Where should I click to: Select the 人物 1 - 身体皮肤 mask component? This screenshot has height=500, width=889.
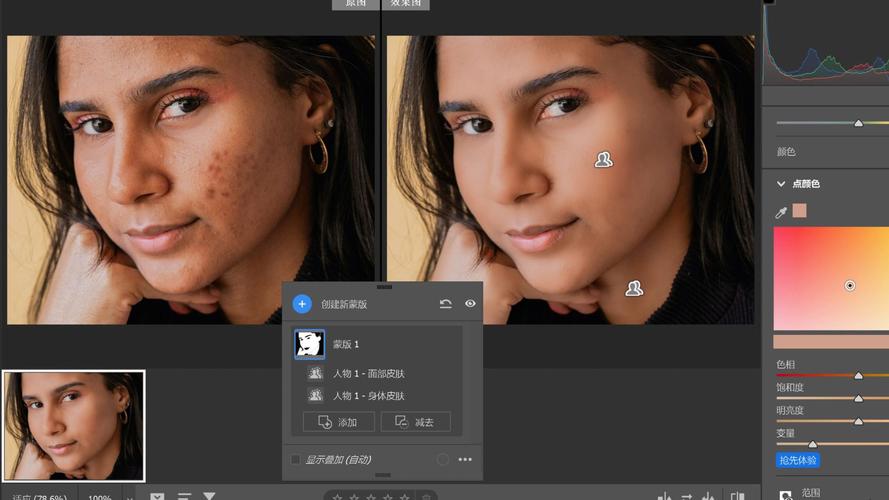pyautogui.click(x=369, y=396)
